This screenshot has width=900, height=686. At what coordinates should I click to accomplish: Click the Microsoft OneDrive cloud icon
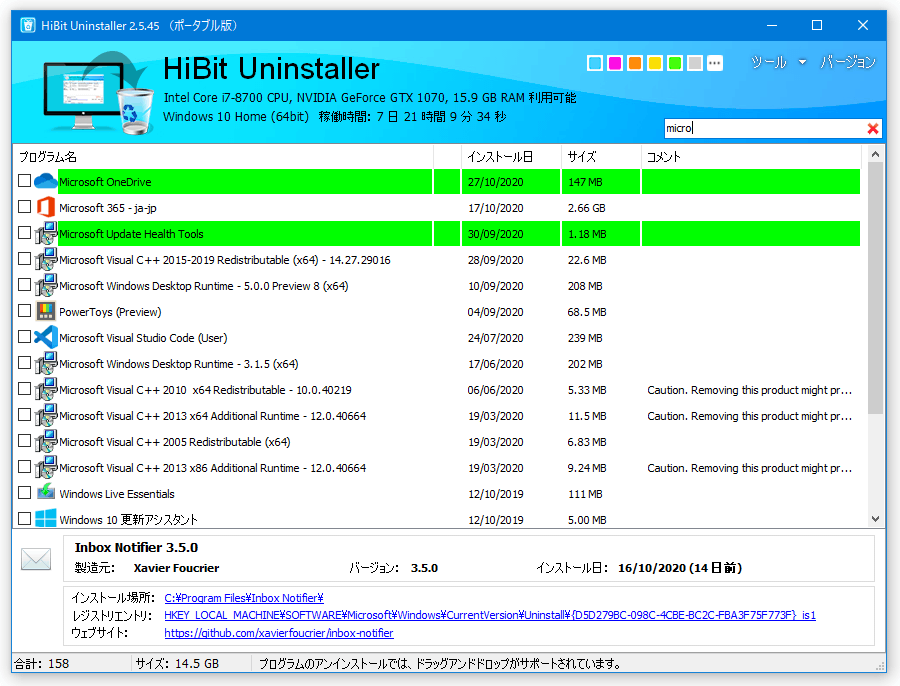[45, 181]
